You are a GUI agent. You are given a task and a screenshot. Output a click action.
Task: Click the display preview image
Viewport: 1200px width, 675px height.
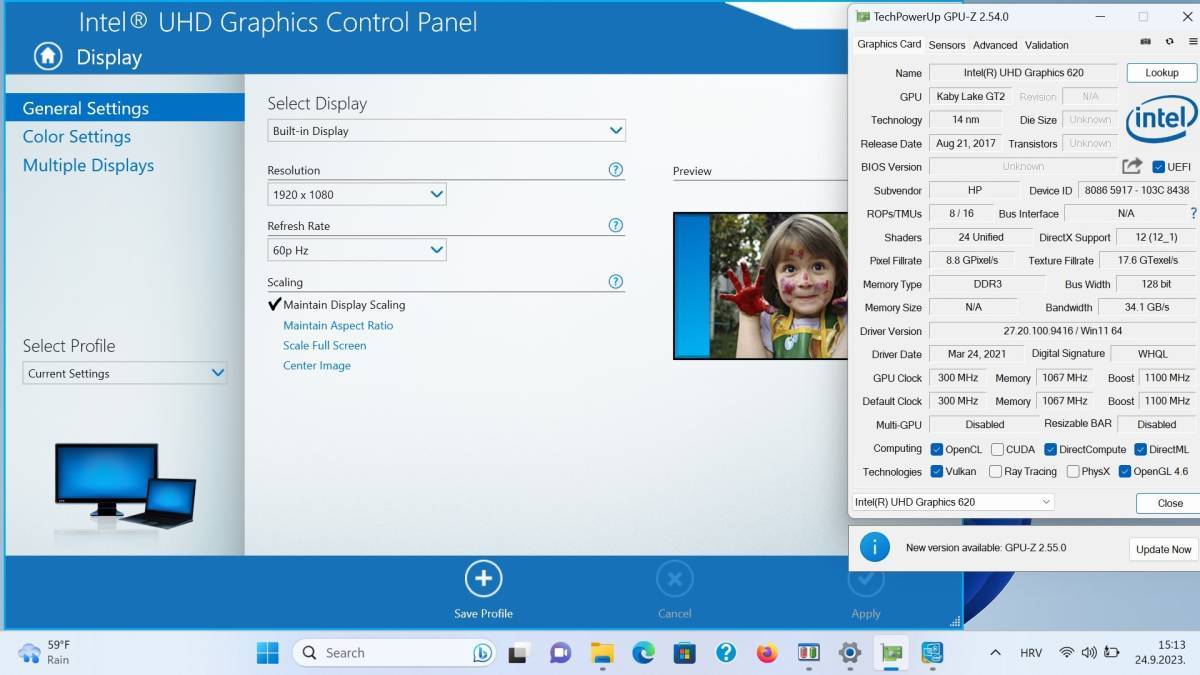point(760,285)
